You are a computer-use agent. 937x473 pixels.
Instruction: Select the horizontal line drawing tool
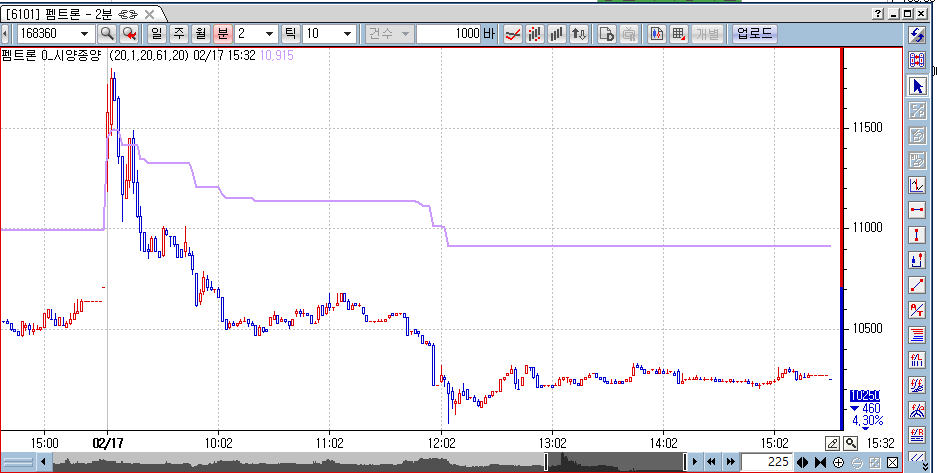tap(917, 210)
